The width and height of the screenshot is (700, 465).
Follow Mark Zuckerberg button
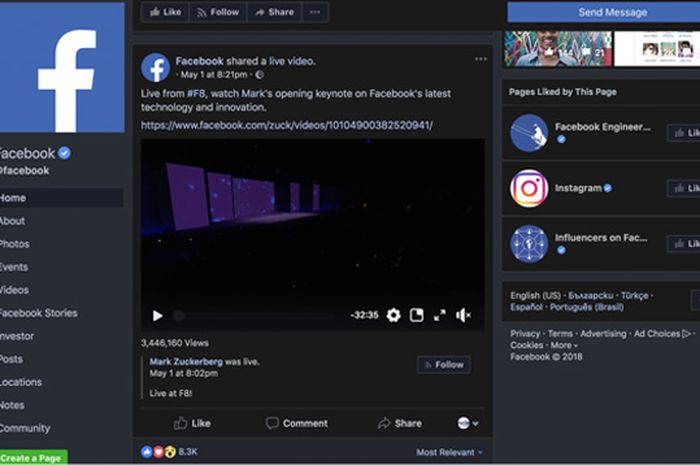tap(444, 365)
